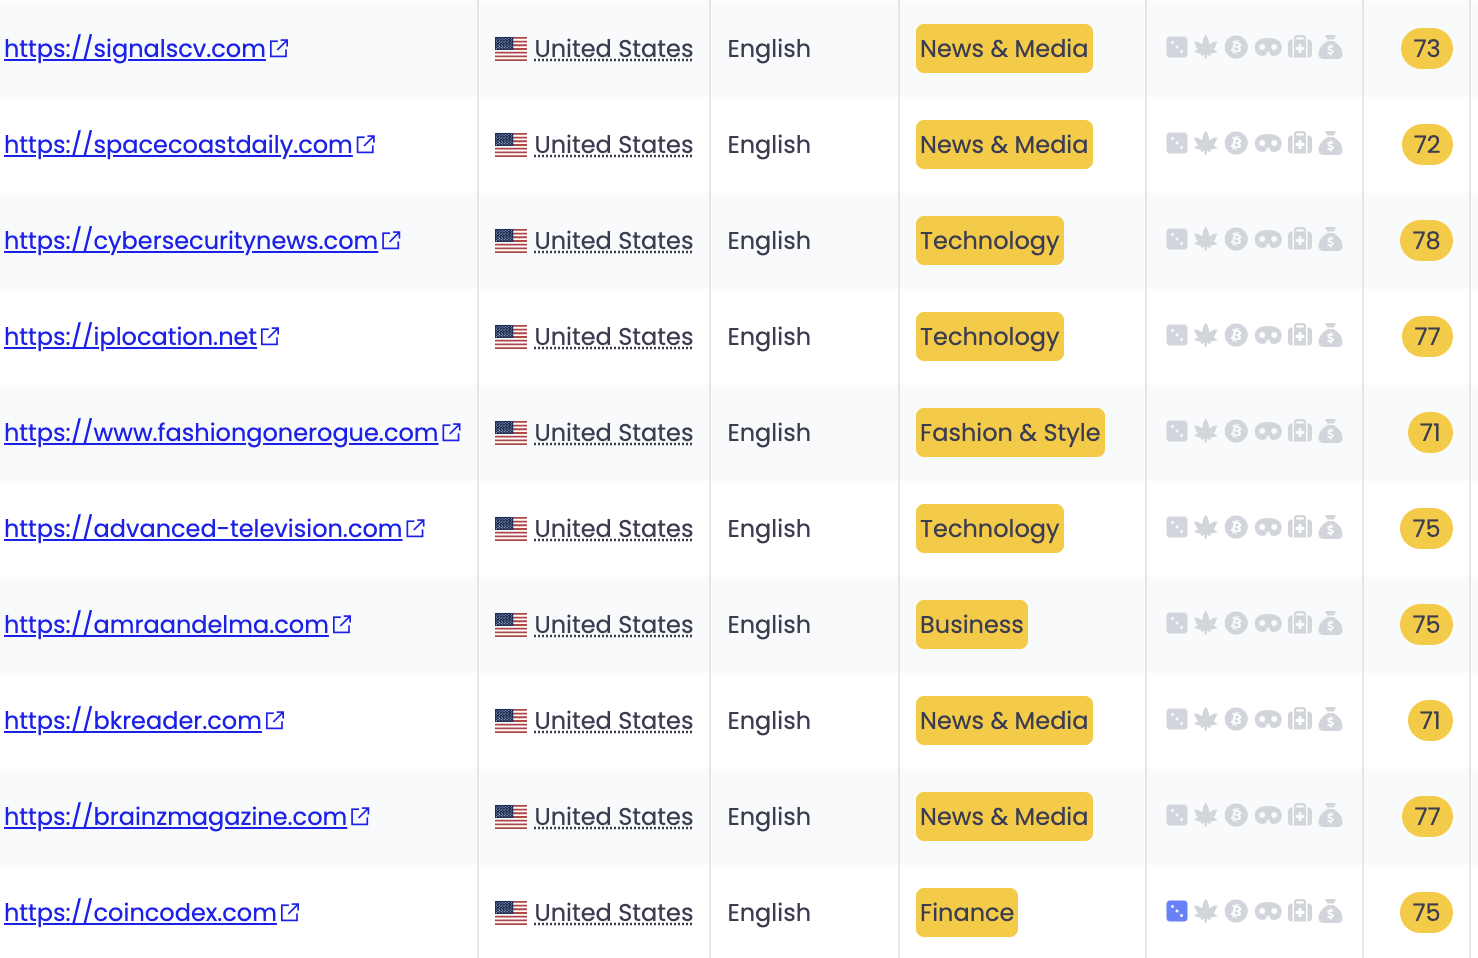1478x958 pixels.
Task: Click external link icon beside signalscv.com
Action: (x=279, y=48)
